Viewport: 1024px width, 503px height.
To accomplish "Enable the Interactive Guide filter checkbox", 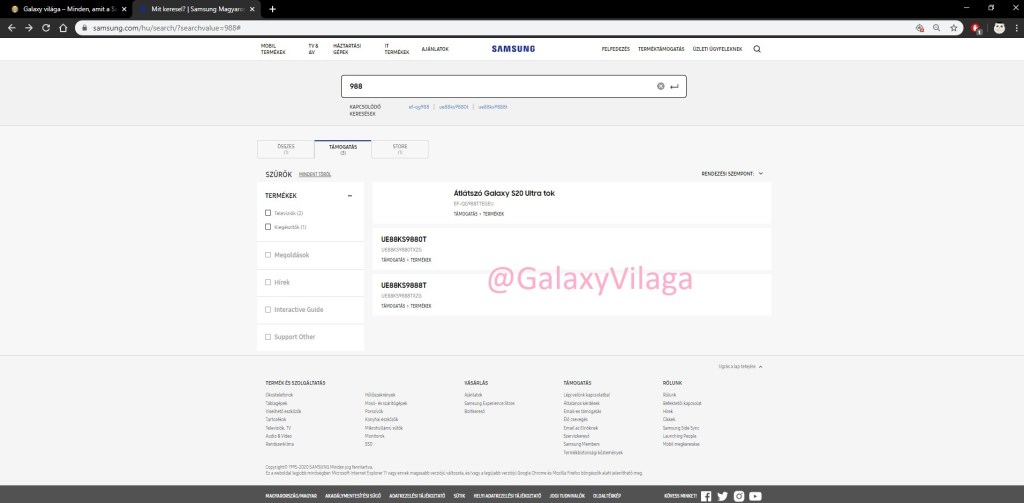I will click(x=268, y=310).
